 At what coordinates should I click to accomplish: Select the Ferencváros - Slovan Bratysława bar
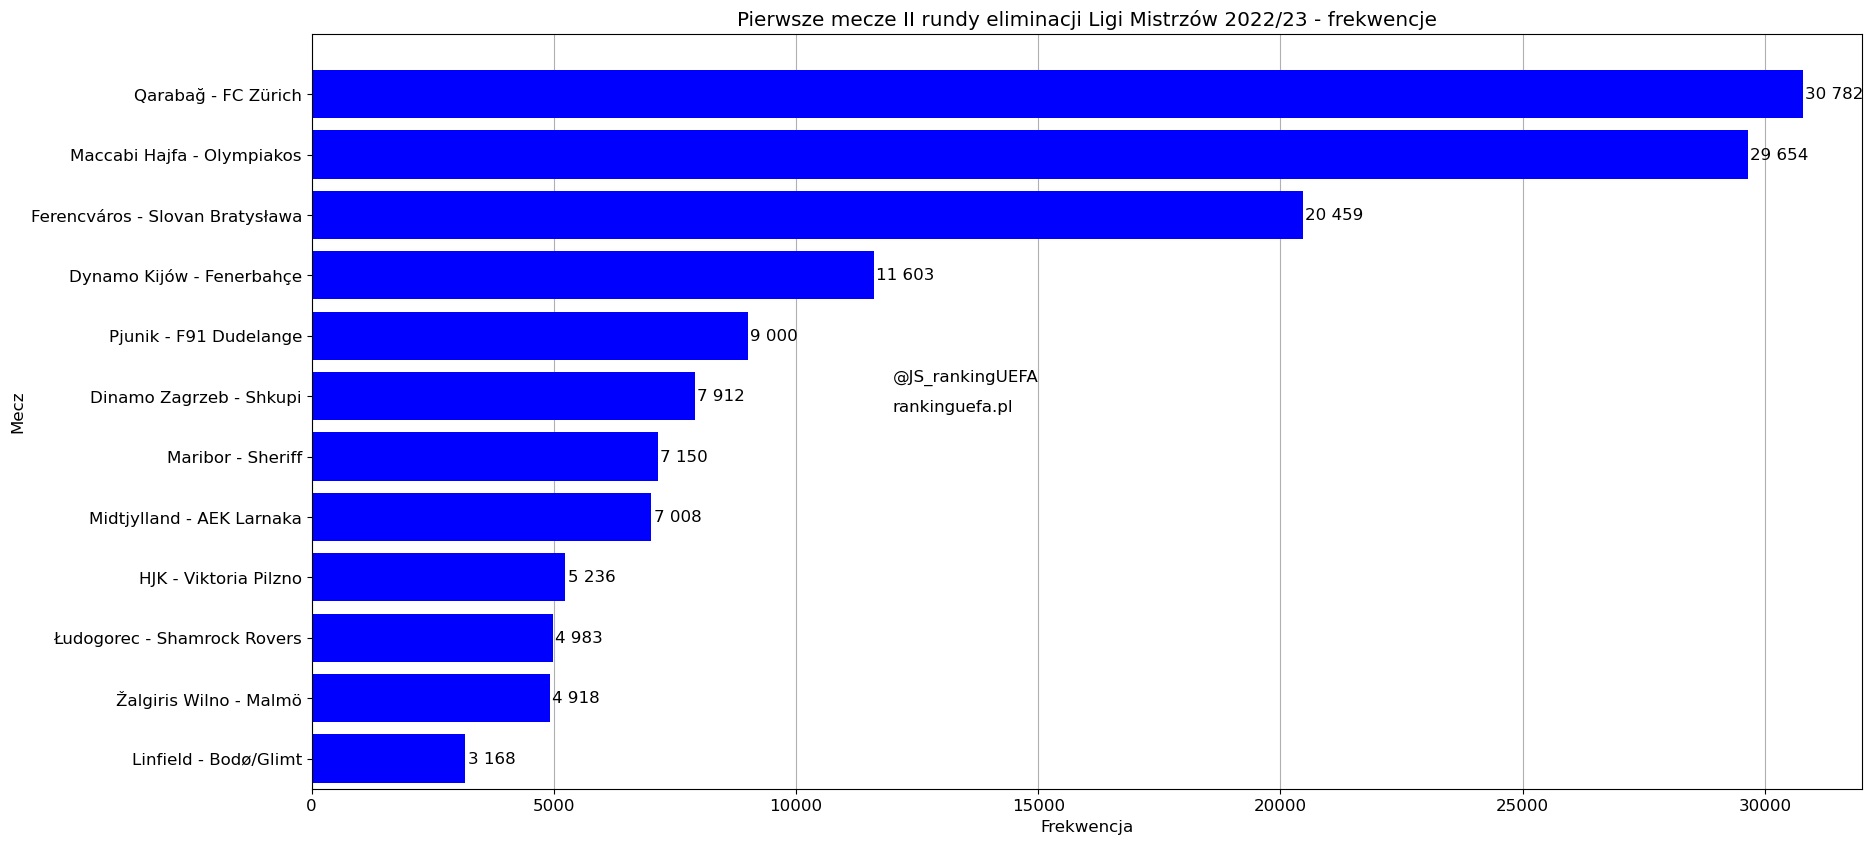(808, 215)
